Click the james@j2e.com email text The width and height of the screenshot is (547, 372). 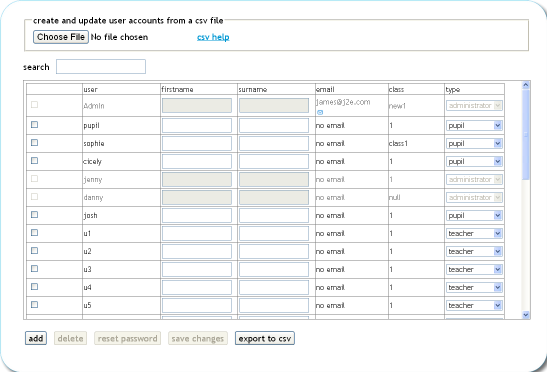coord(343,102)
